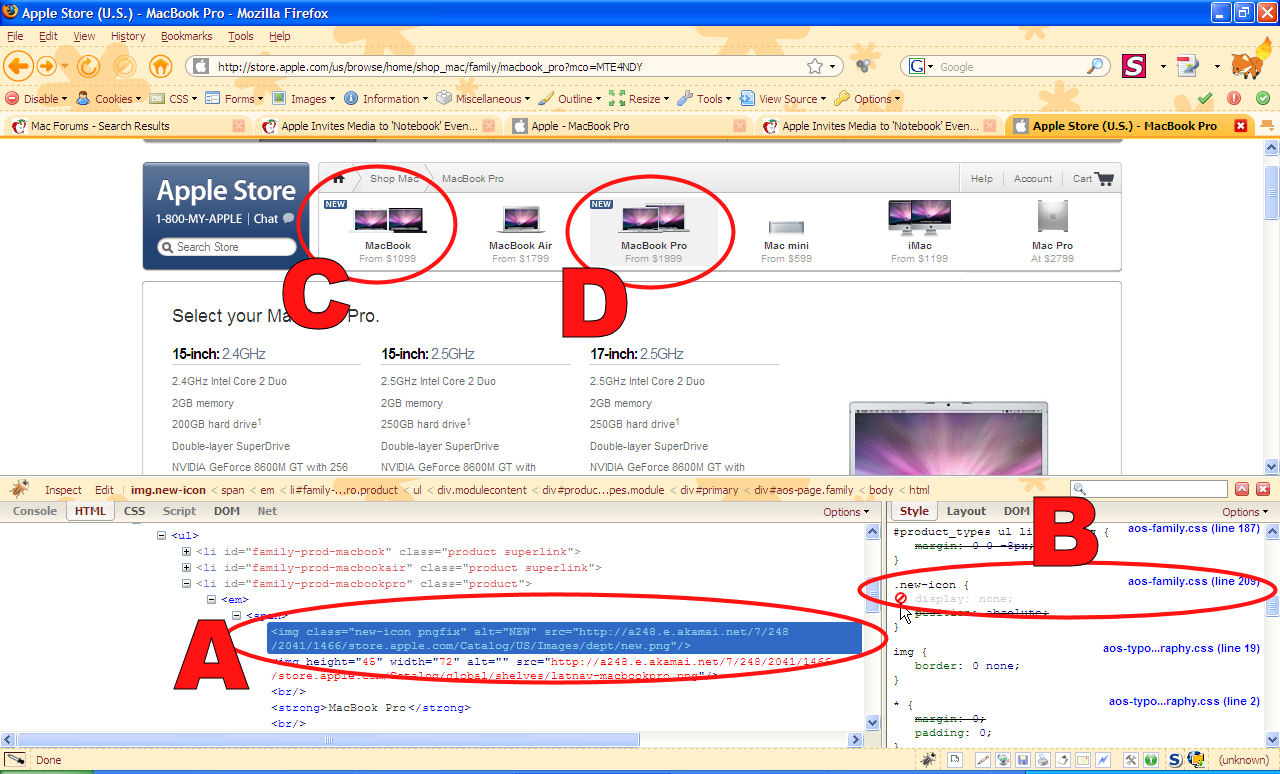Open the CSS dropdown in developer toolbar

pyautogui.click(x=173, y=98)
